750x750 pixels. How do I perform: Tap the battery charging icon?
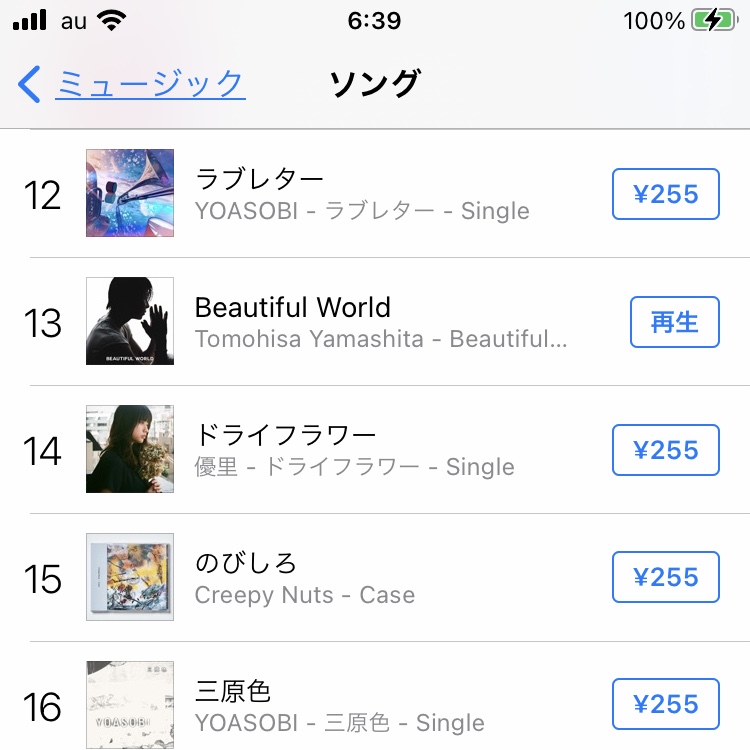(715, 21)
